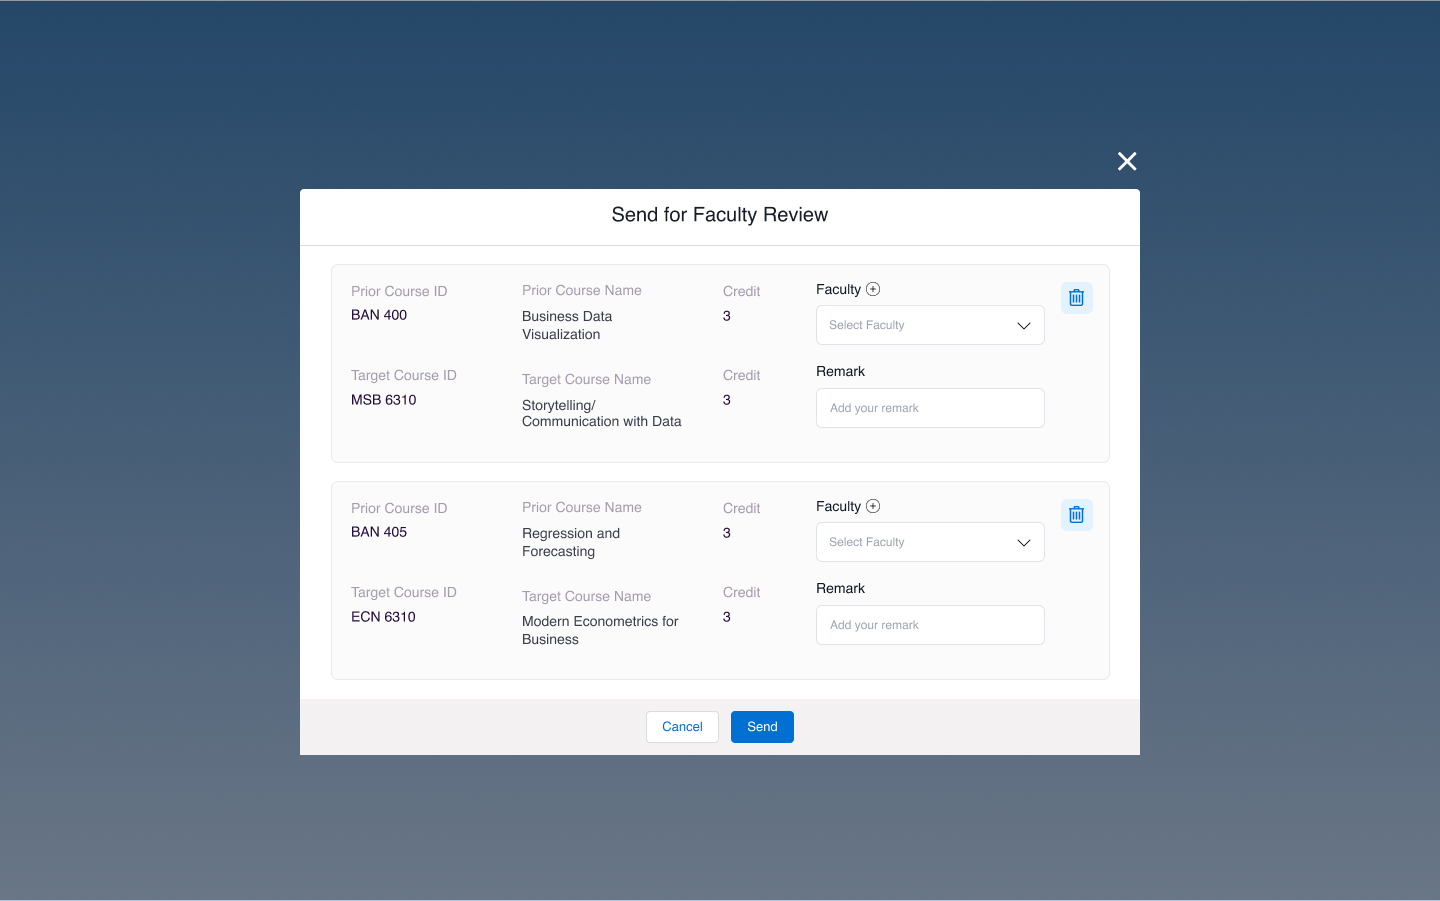Click the Cancel button
This screenshot has width=1440, height=901.
pos(682,727)
